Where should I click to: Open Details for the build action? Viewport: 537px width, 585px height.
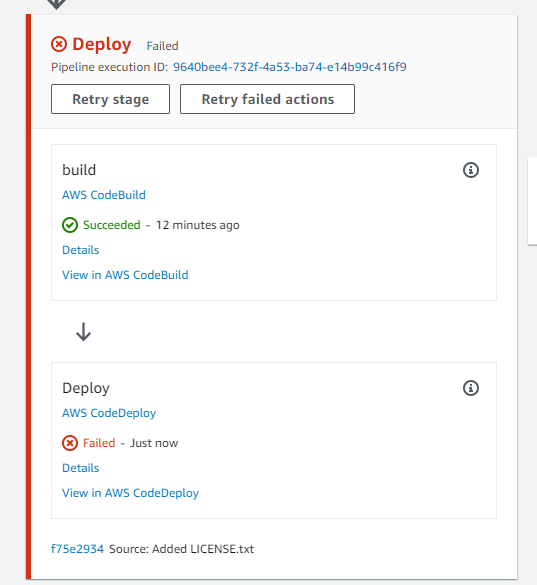81,250
